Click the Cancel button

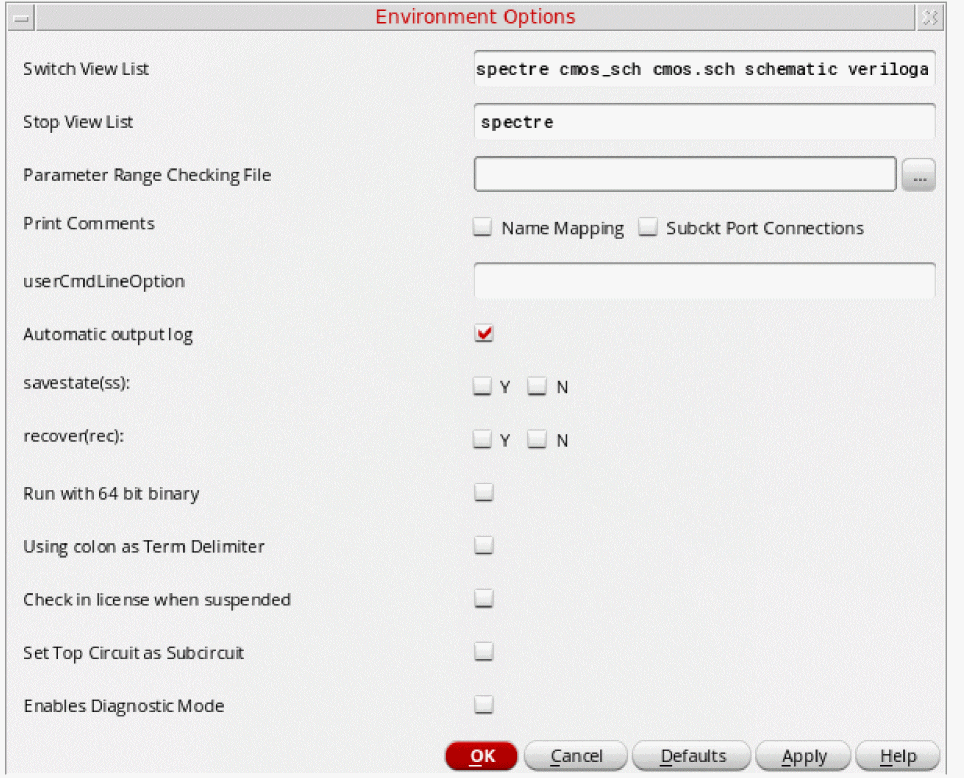(576, 756)
